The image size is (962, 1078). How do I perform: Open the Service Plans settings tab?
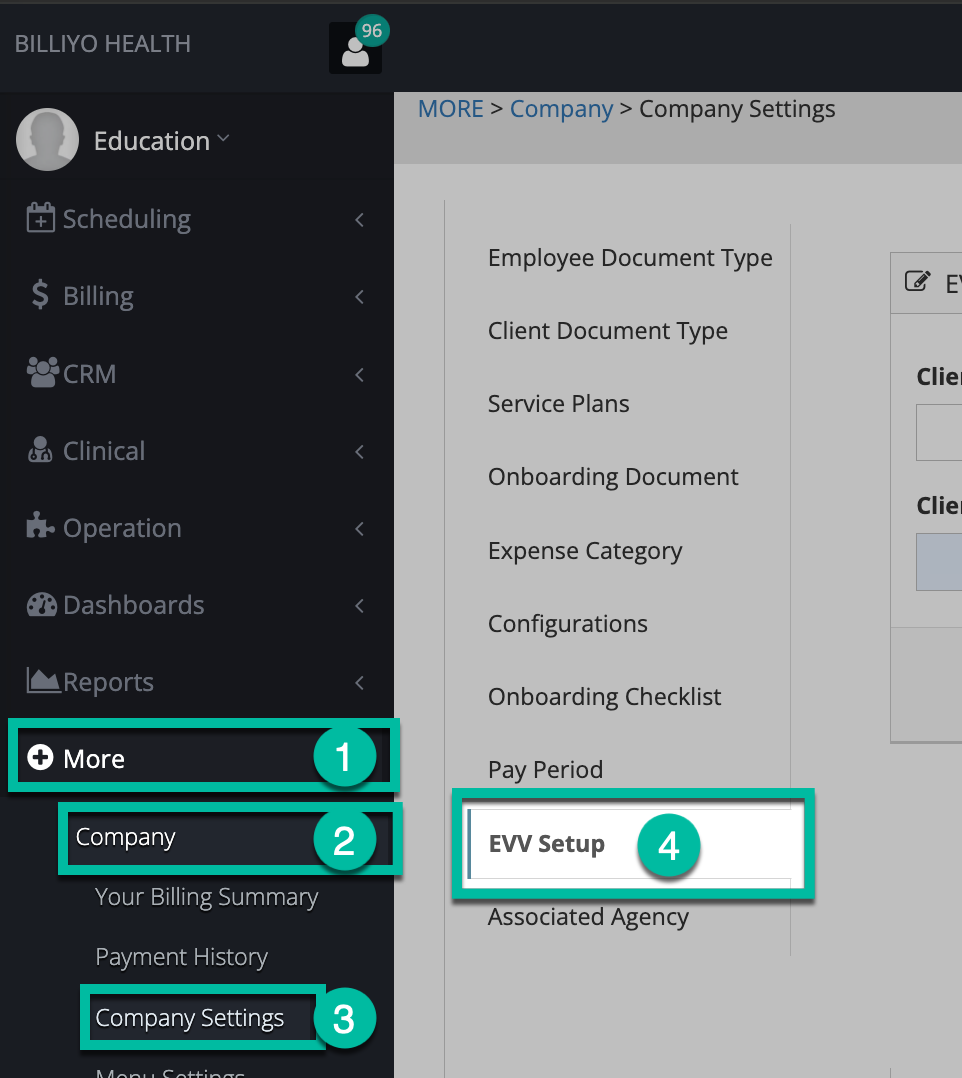click(x=558, y=404)
